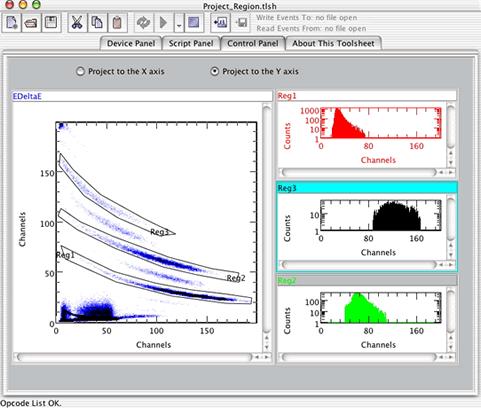Viewport: 481px width, 408px height.
Task: Switch to the Device Panel tab
Action: 131,44
